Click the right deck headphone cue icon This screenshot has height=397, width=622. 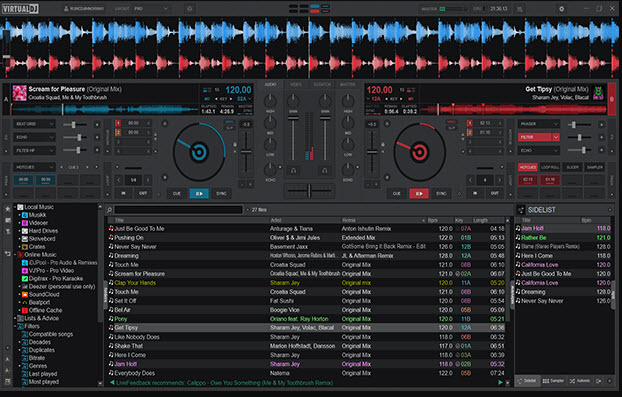coord(324,171)
